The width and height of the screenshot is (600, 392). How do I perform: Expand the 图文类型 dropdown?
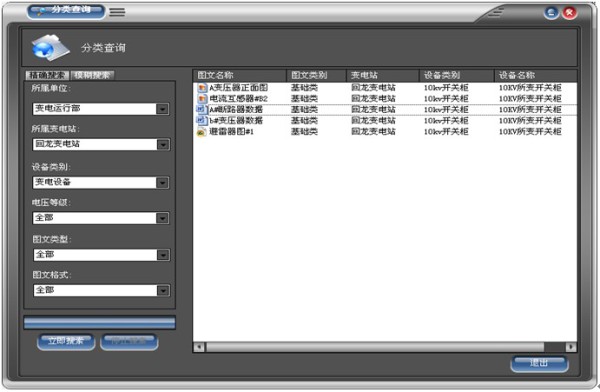click(x=163, y=255)
